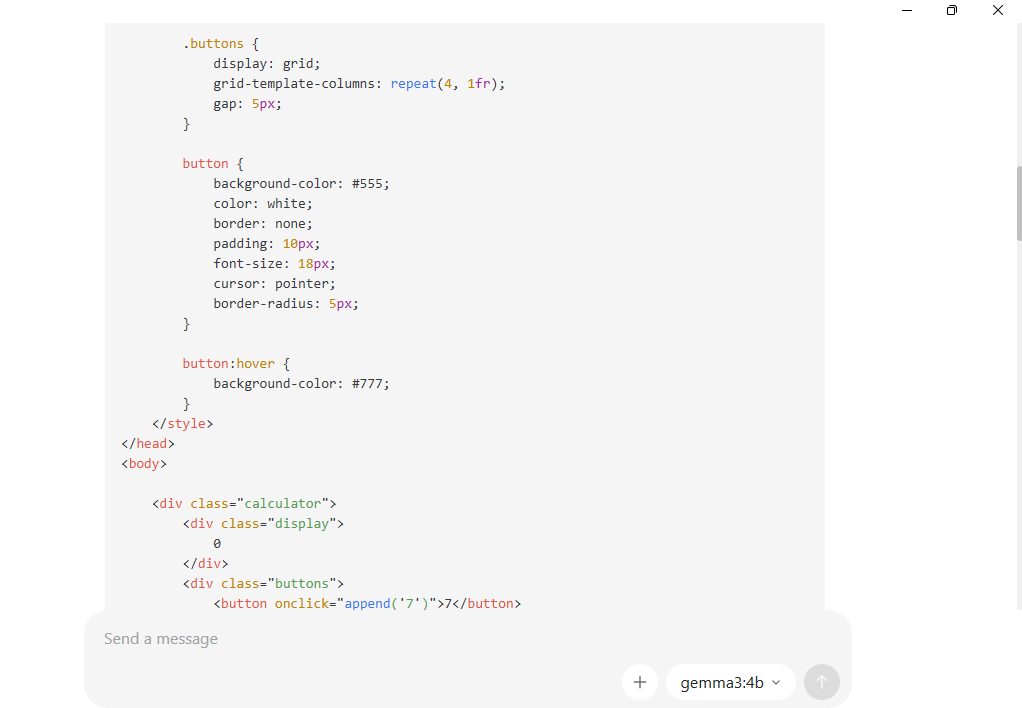Click the '#555' background-color value
The width and height of the screenshot is (1022, 708).
pos(367,184)
